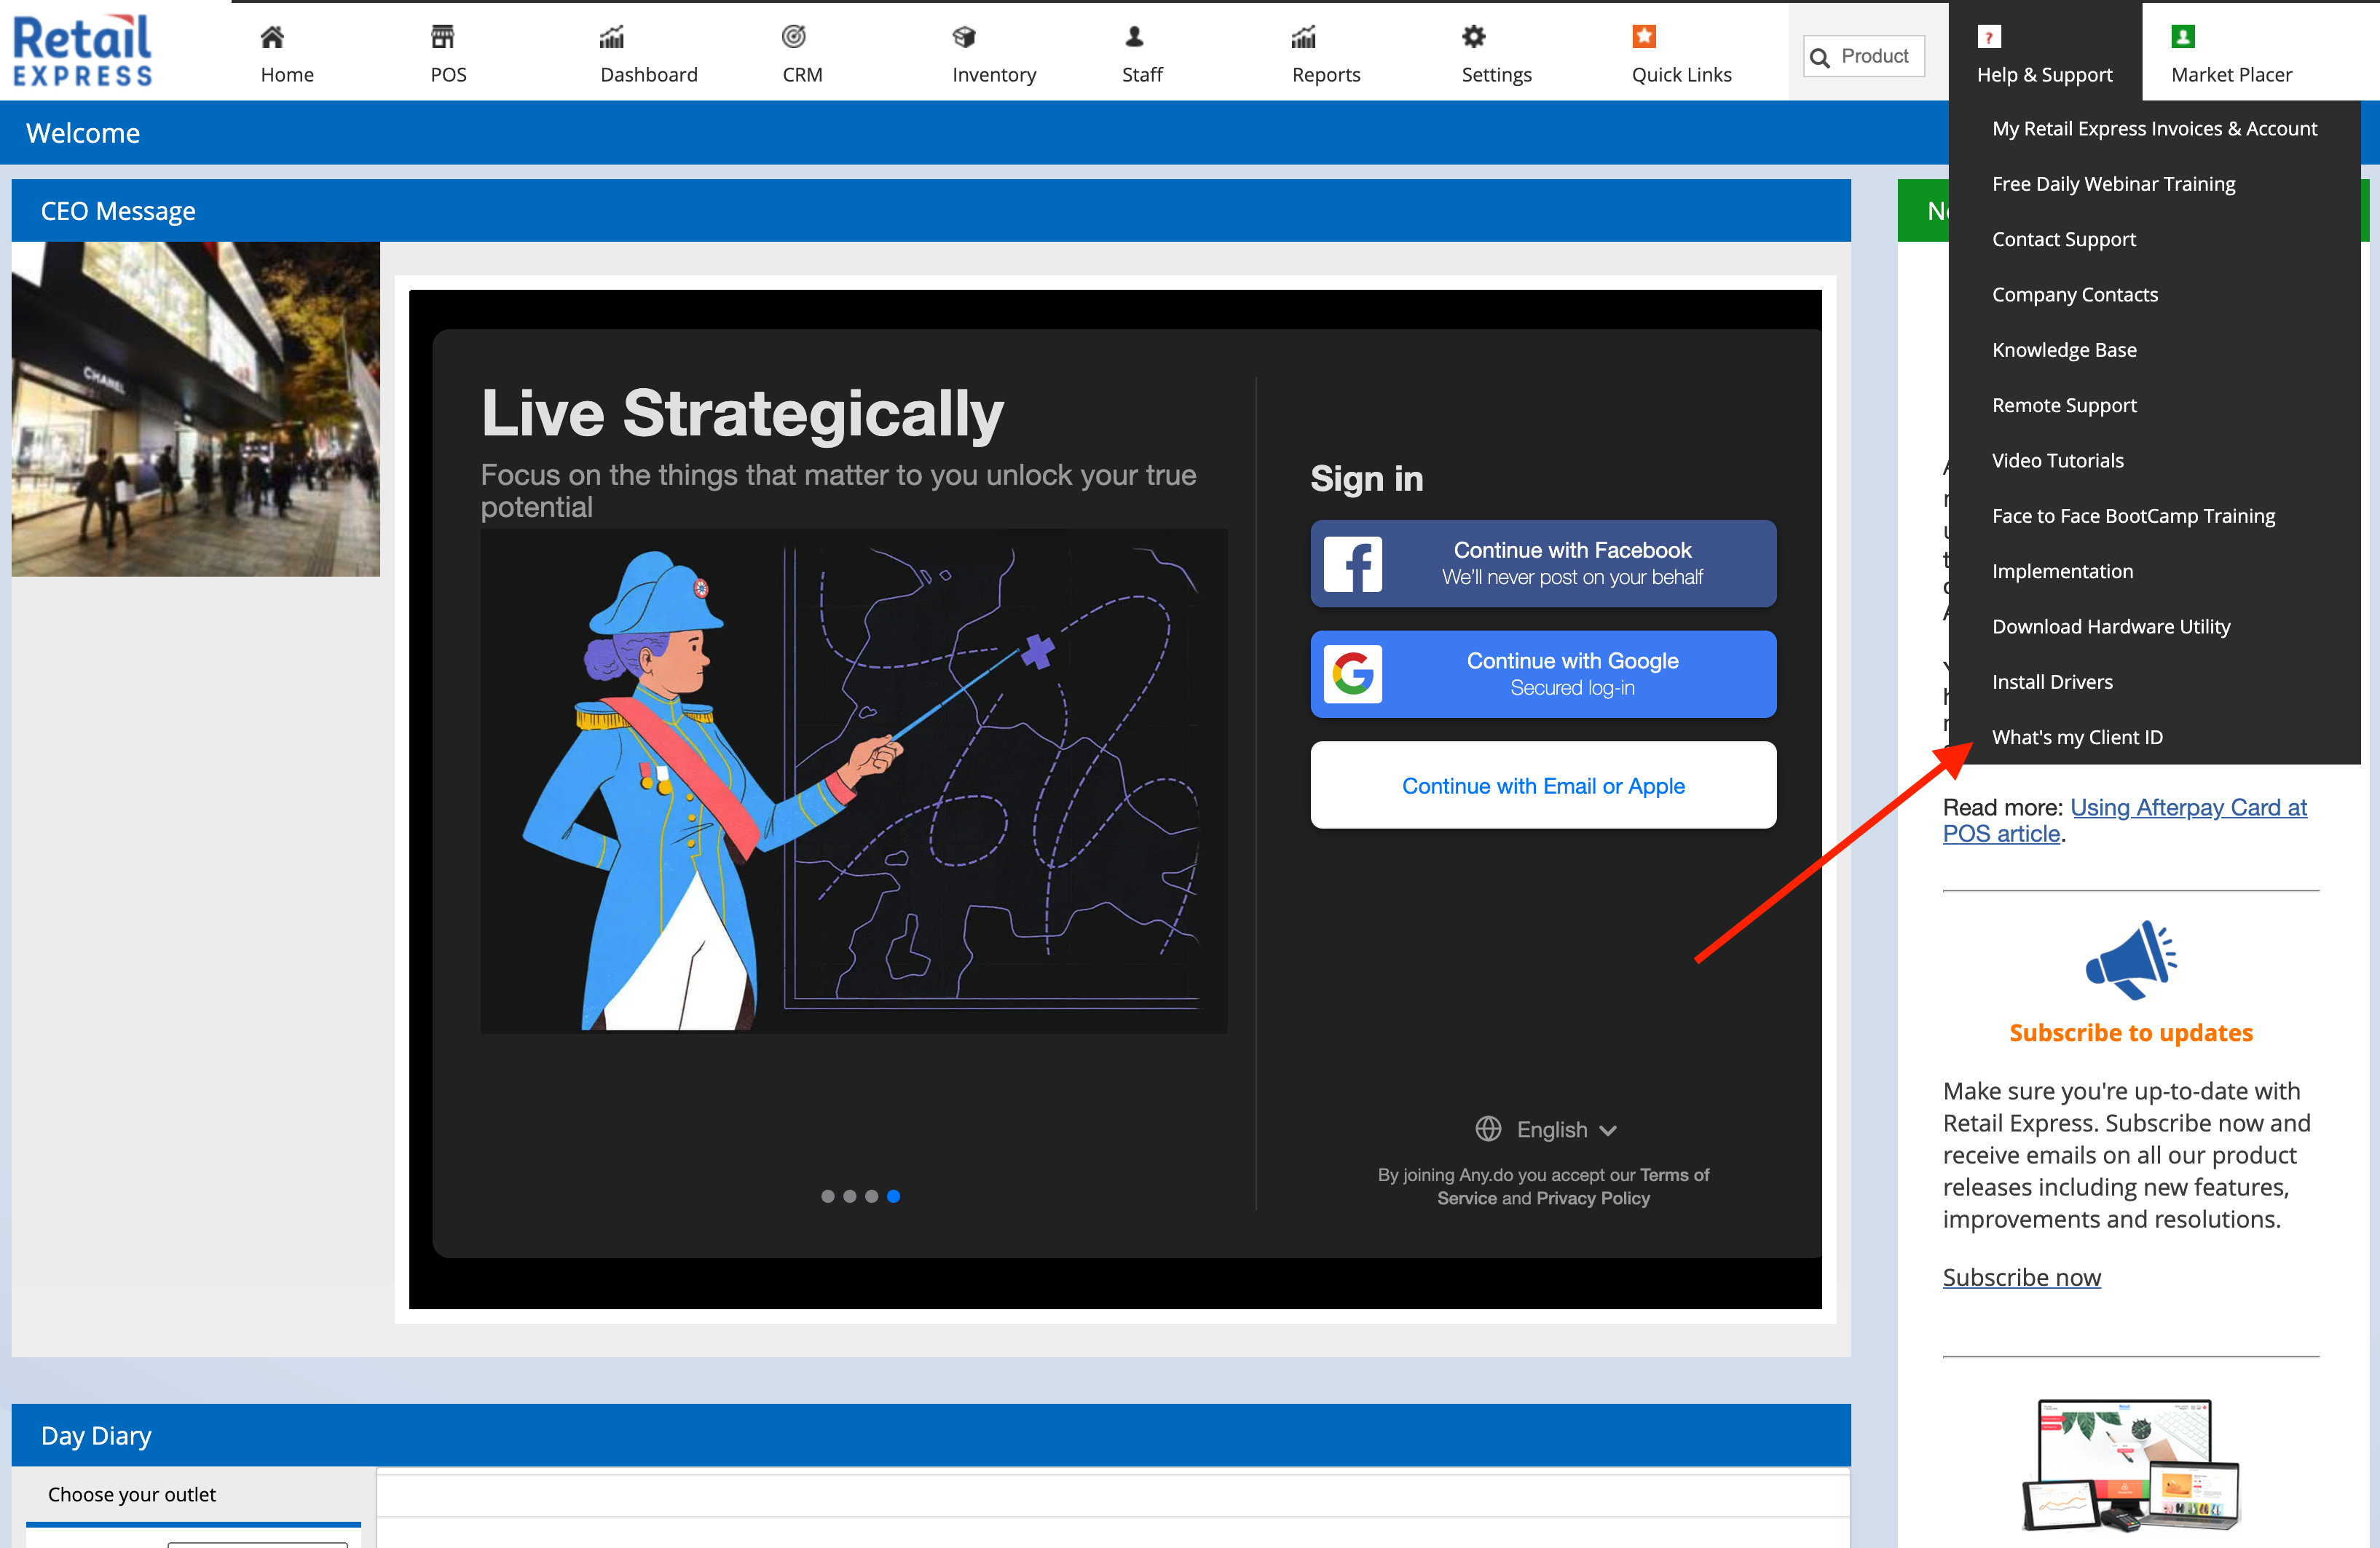
Task: Select the second carousel dot
Action: pyautogui.click(x=849, y=1196)
